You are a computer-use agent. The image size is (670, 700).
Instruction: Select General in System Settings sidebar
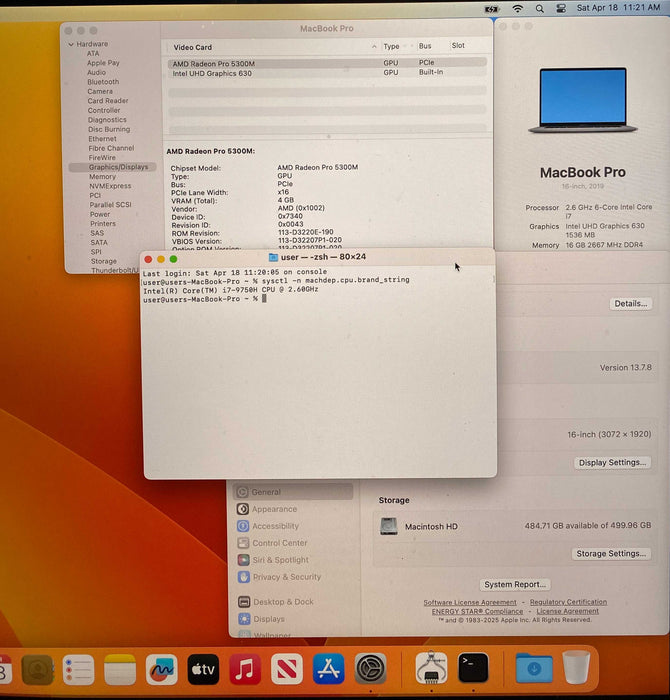coord(293,492)
